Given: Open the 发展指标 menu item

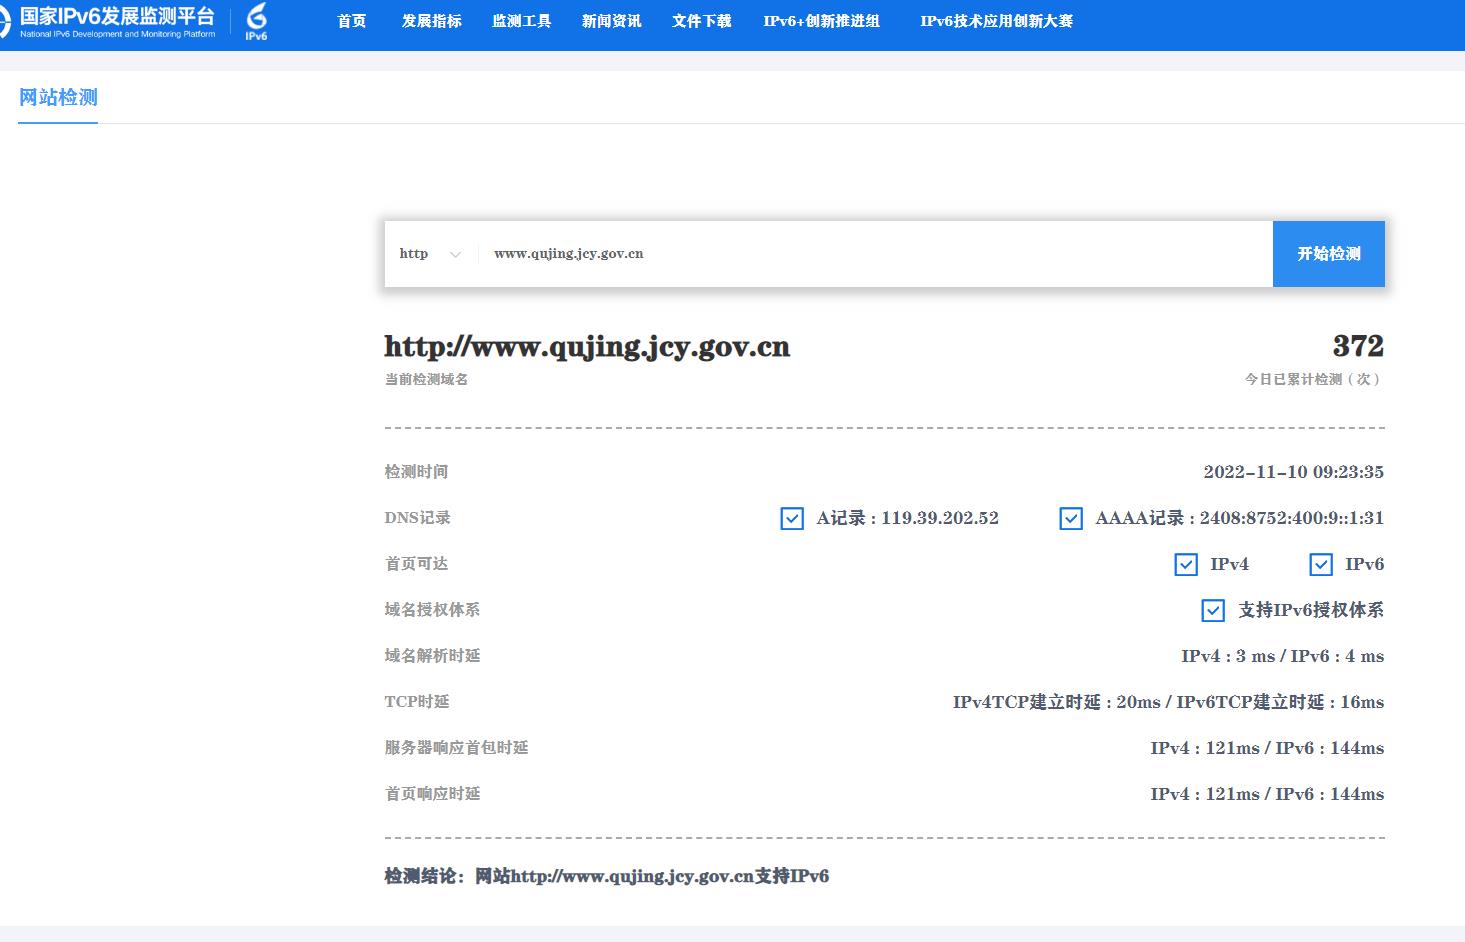Looking at the screenshot, I should click(432, 21).
